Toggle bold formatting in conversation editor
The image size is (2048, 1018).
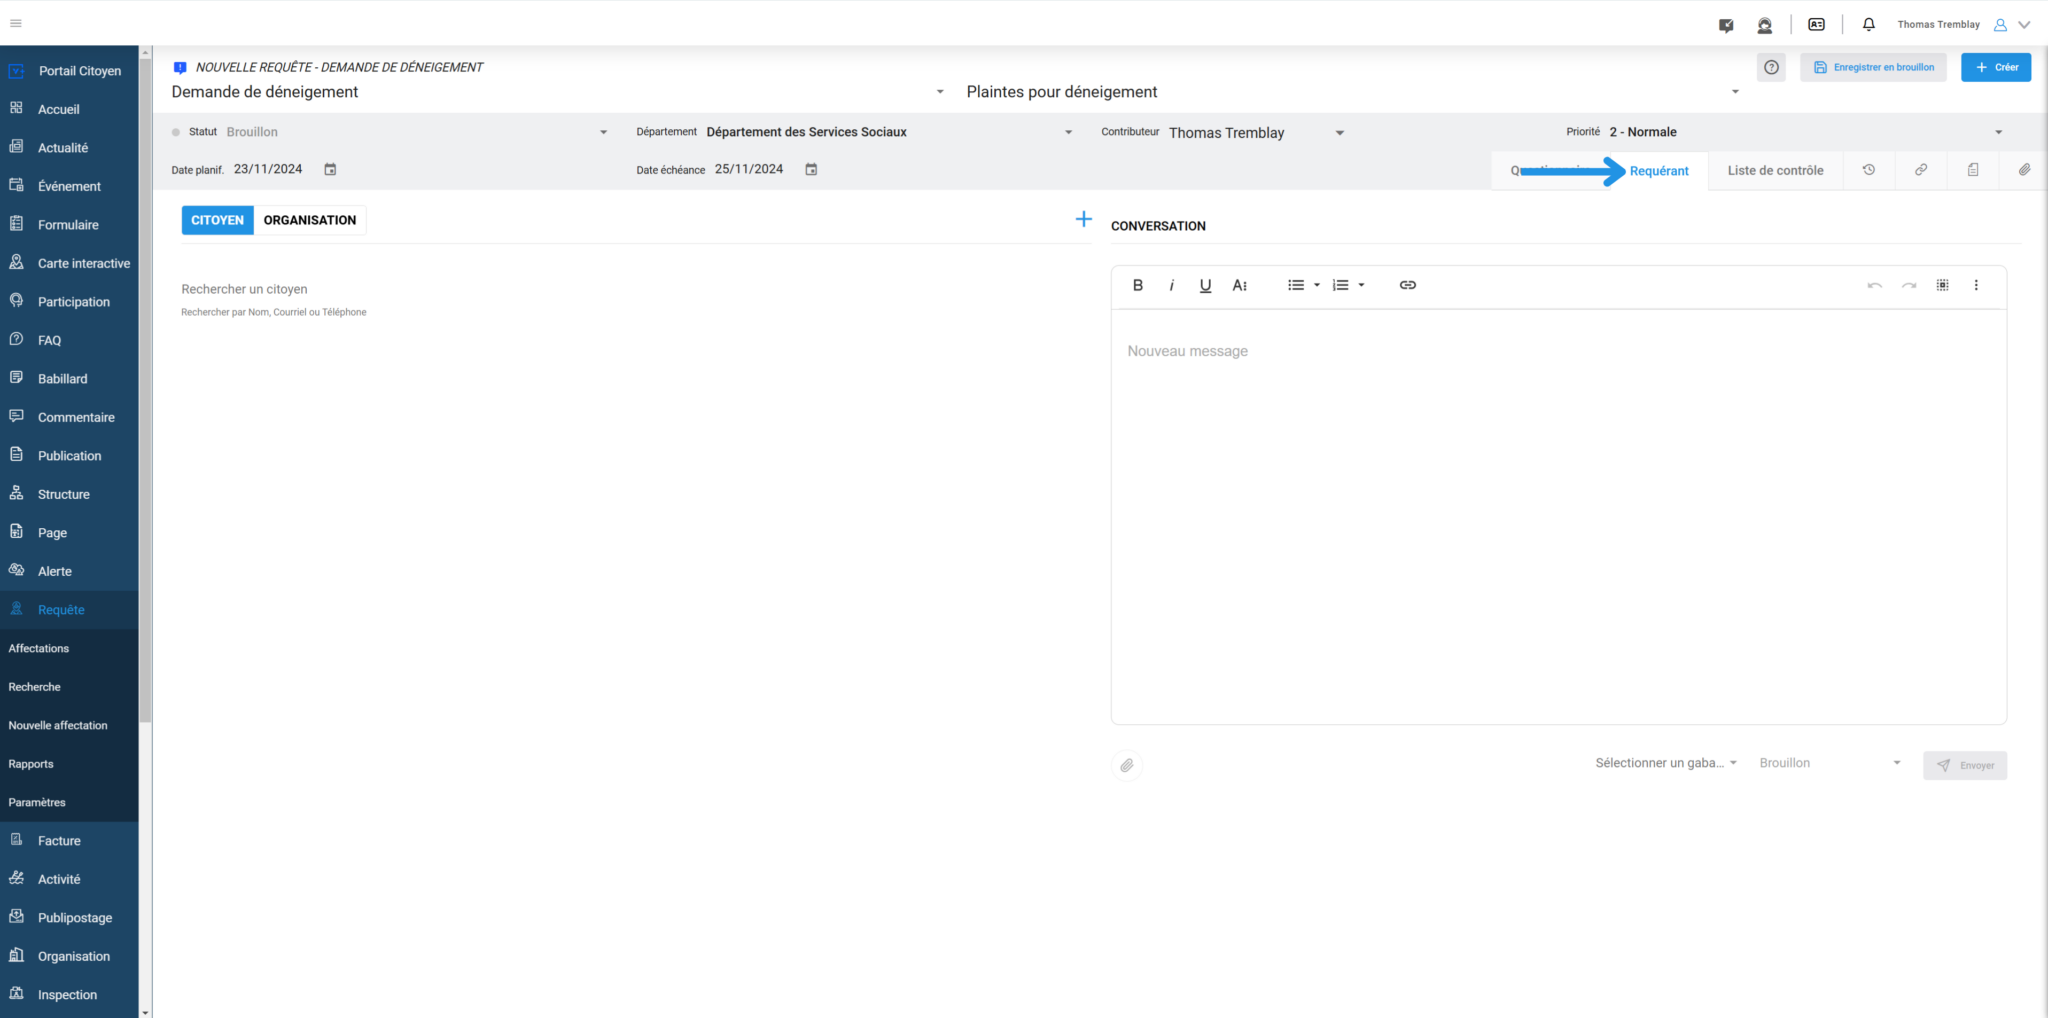(x=1137, y=285)
